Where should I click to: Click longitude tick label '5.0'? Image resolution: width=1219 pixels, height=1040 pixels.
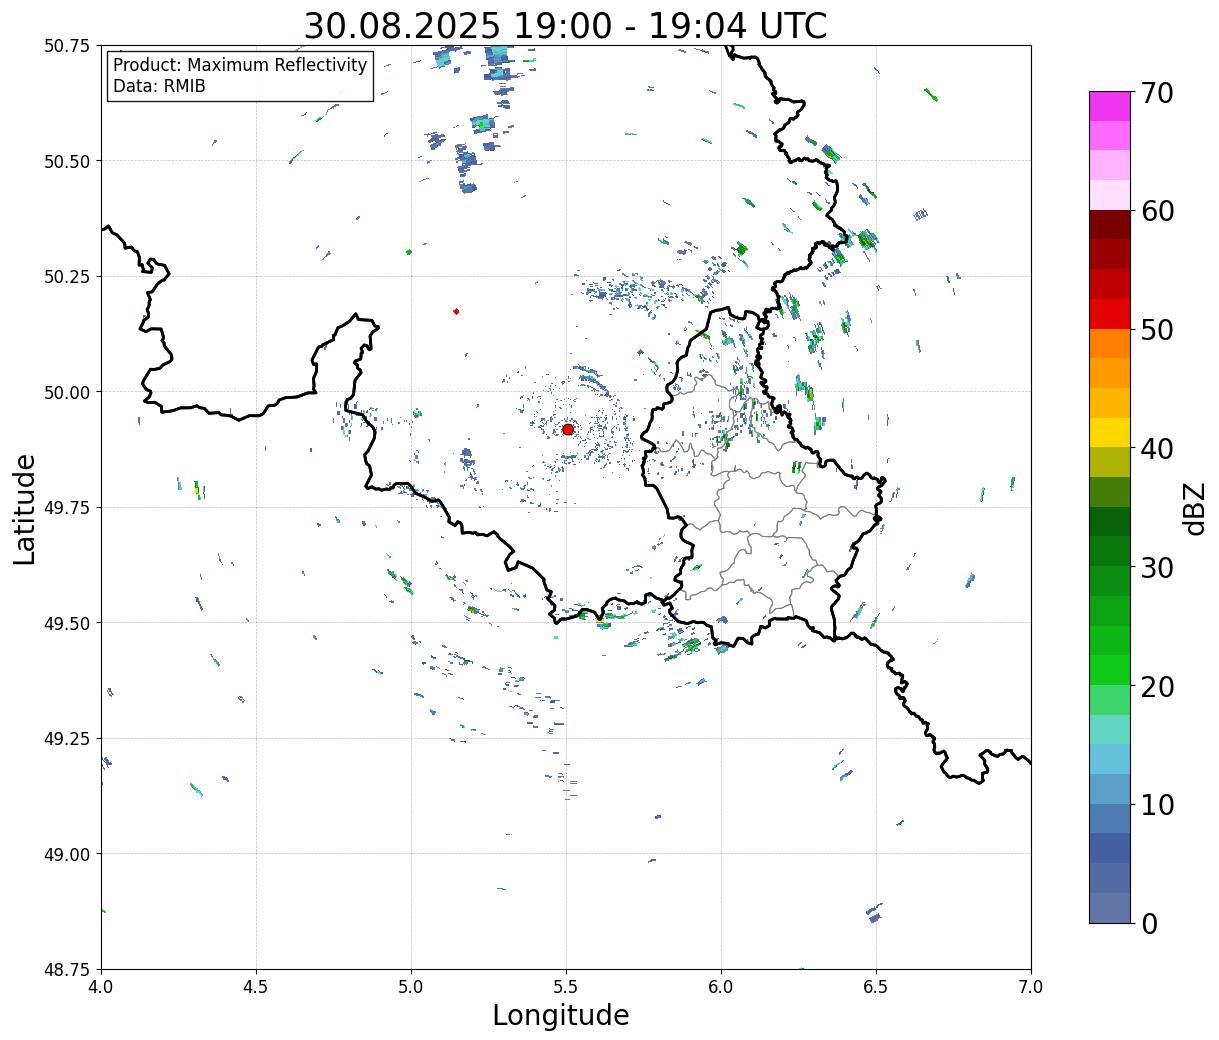[x=411, y=986]
